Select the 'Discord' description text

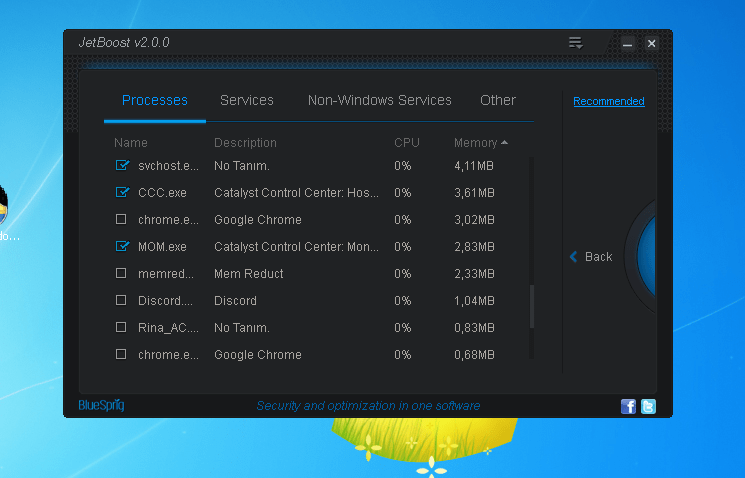pyautogui.click(x=235, y=301)
